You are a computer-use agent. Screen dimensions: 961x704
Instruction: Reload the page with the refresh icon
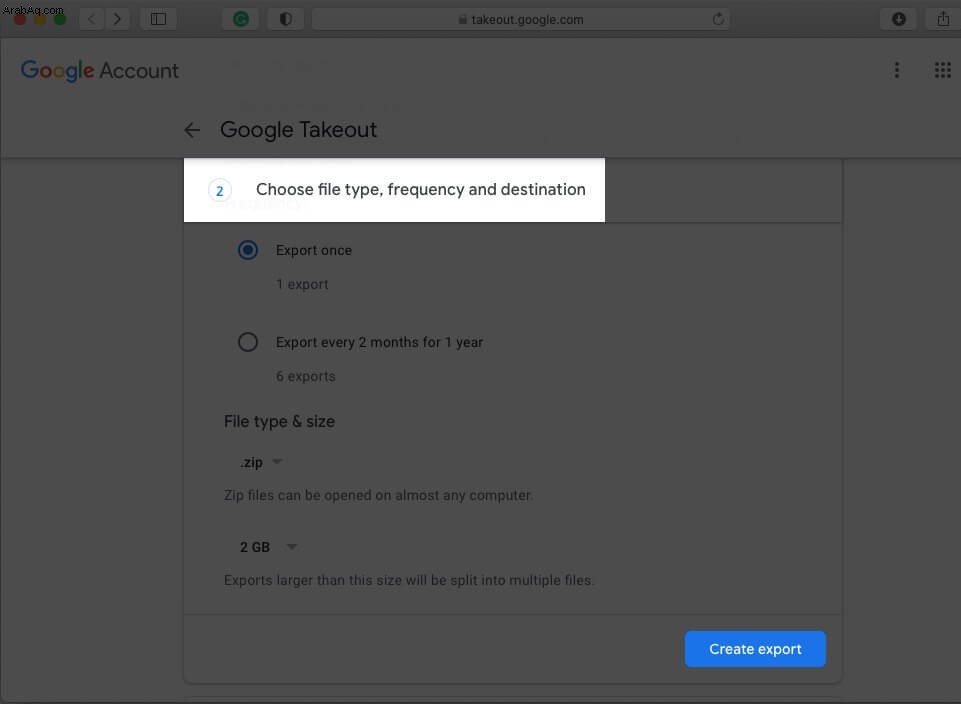click(718, 19)
